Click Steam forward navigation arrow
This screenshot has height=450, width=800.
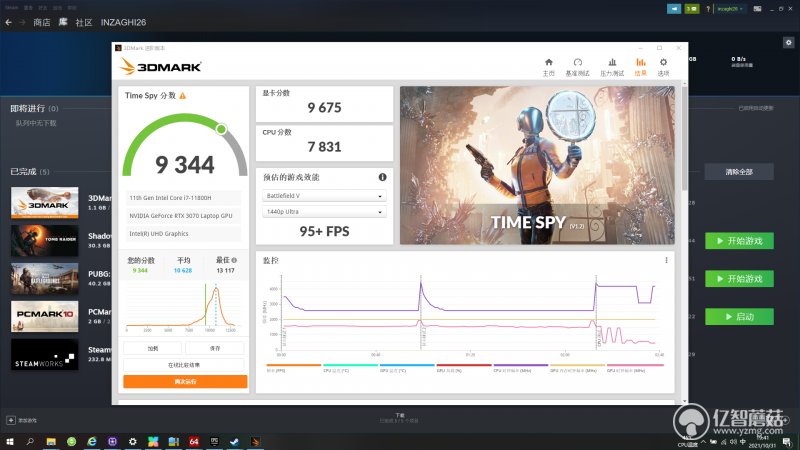(22, 22)
